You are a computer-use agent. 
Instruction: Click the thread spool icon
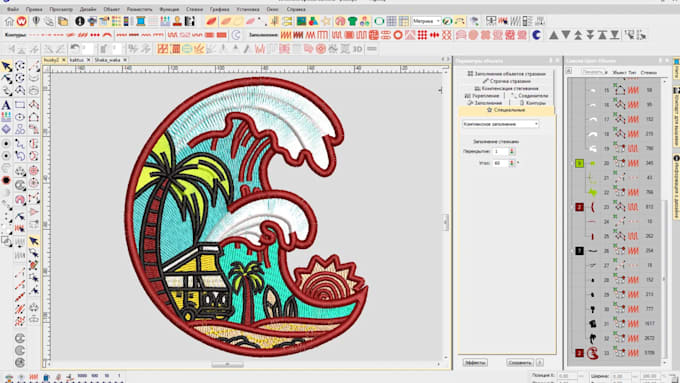(141, 21)
